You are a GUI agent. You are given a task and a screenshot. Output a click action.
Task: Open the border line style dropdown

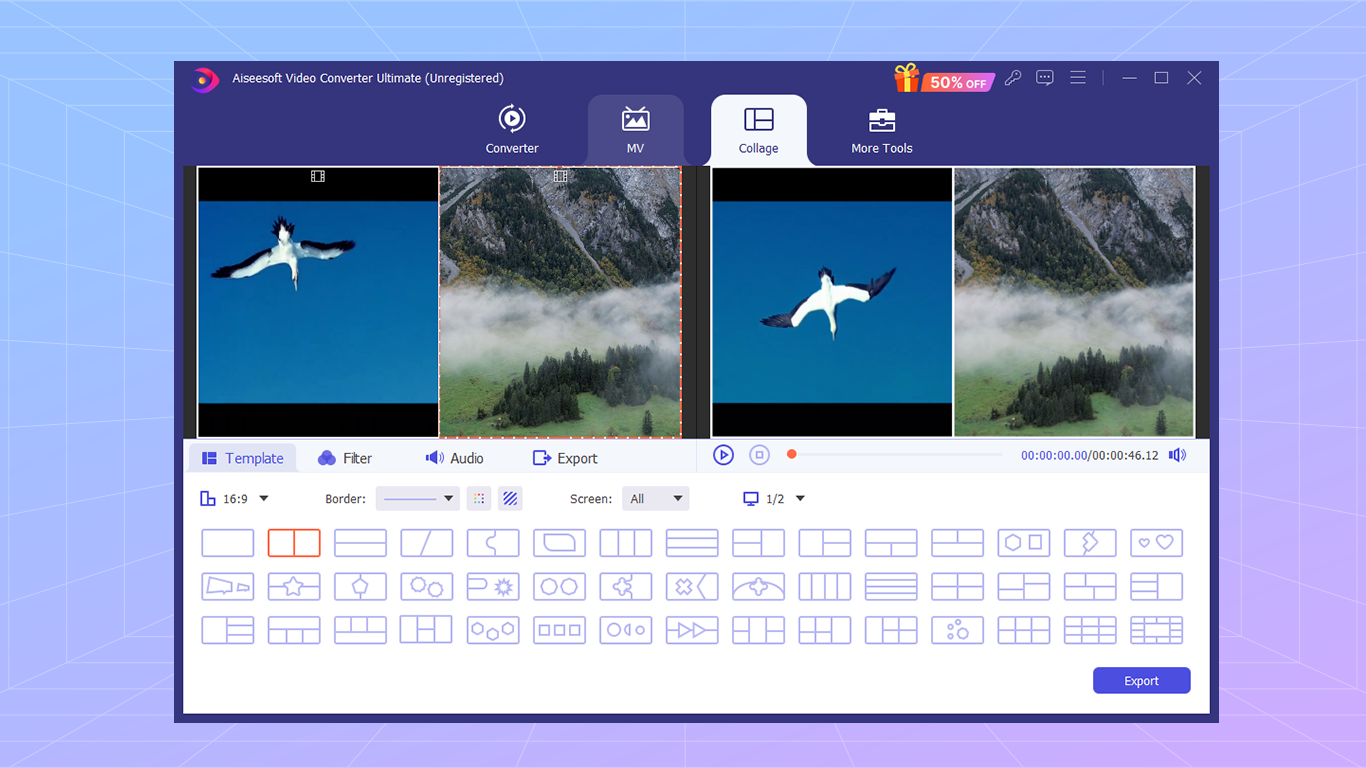pos(417,498)
